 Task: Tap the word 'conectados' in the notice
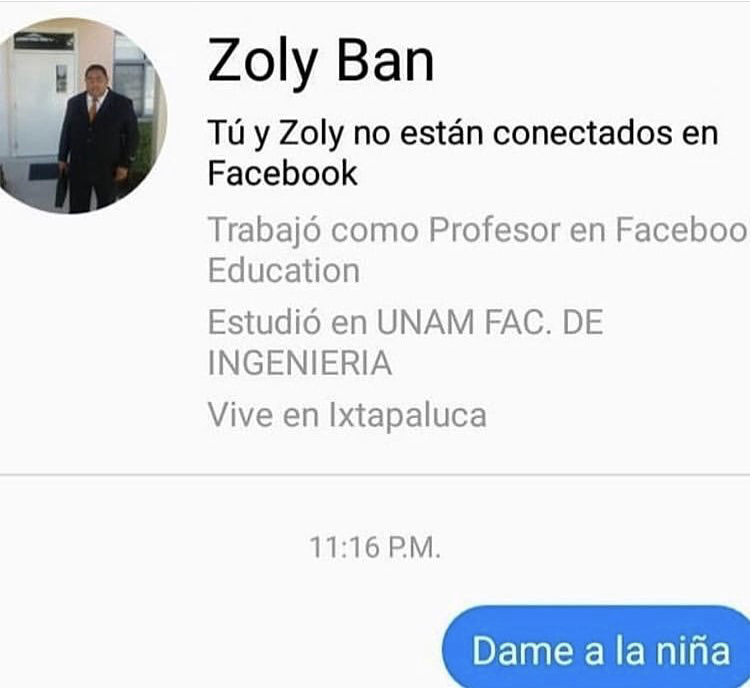click(582, 133)
